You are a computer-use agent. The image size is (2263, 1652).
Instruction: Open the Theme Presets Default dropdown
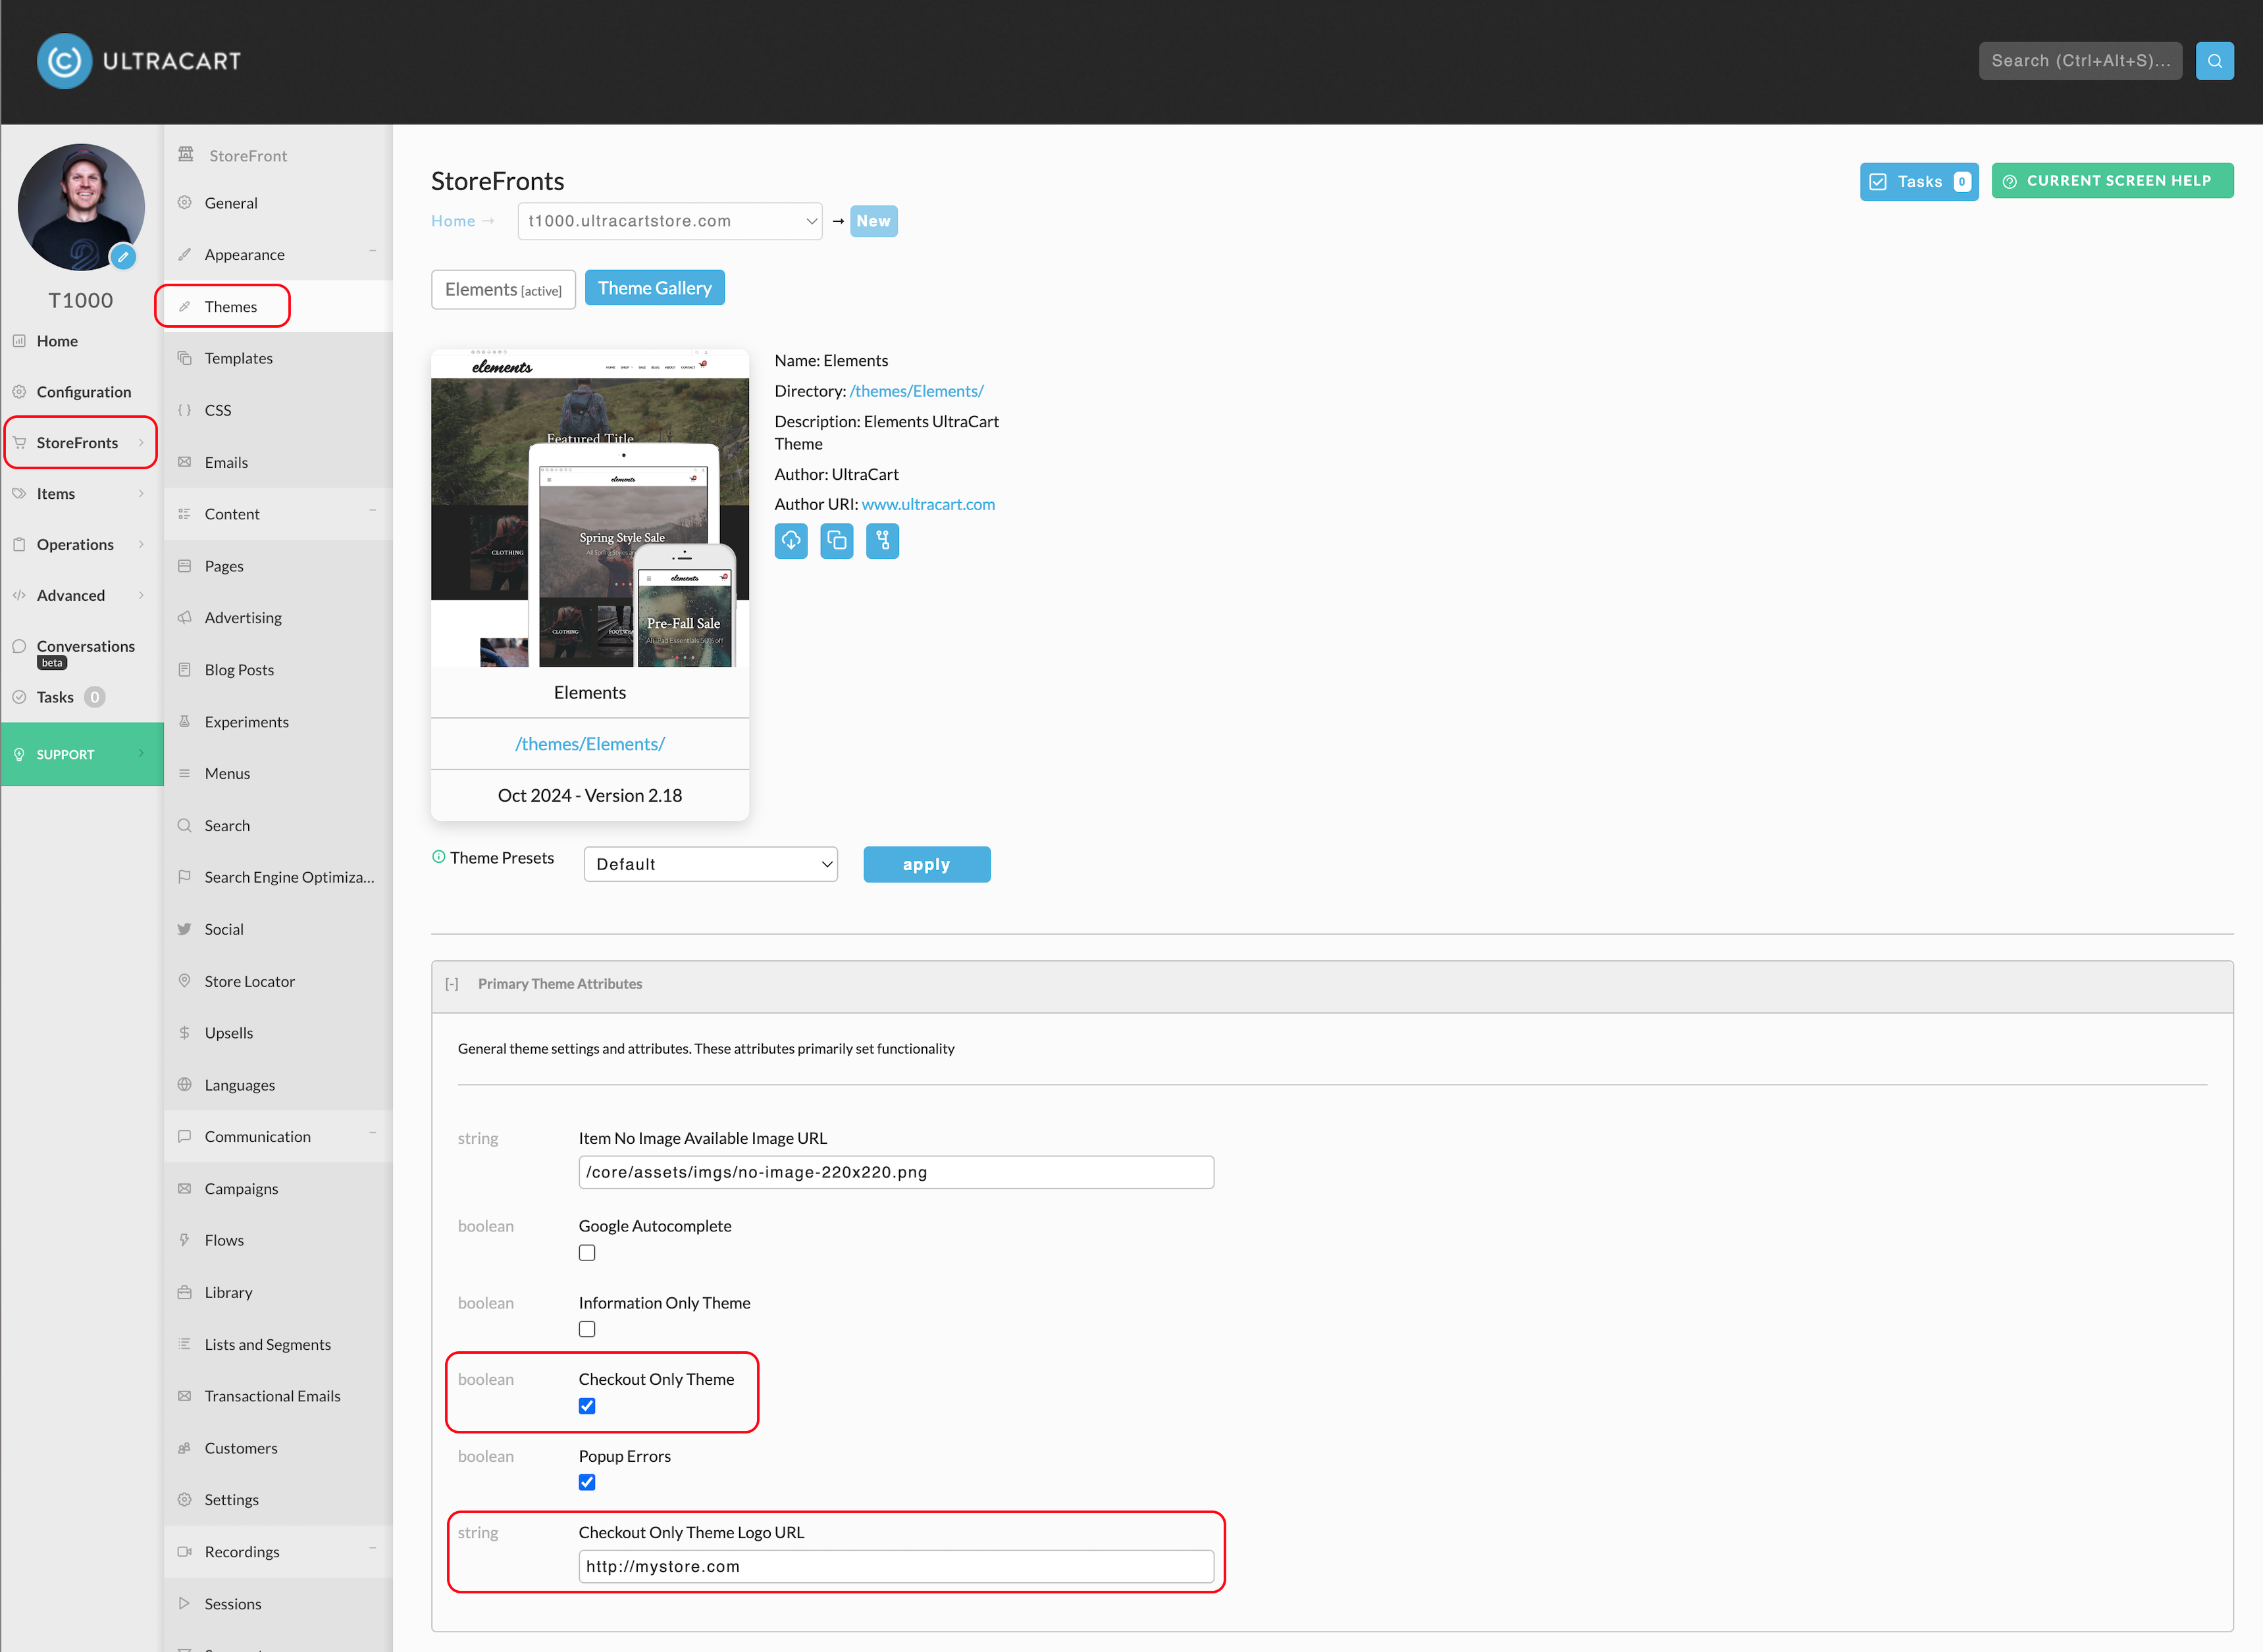[711, 864]
